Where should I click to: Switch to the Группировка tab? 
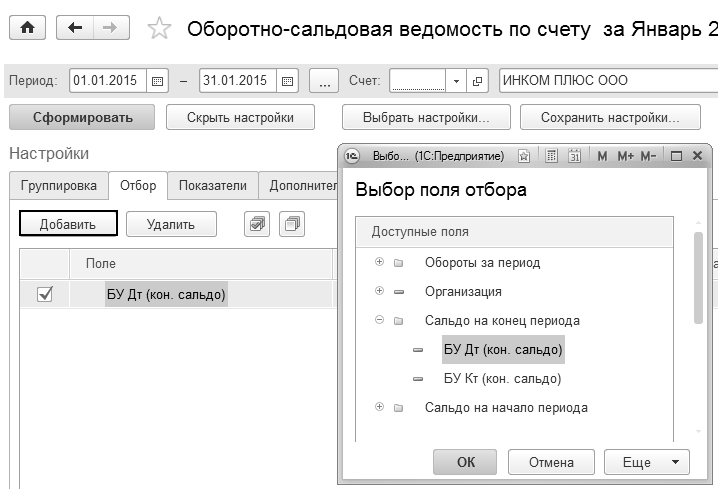click(x=58, y=185)
